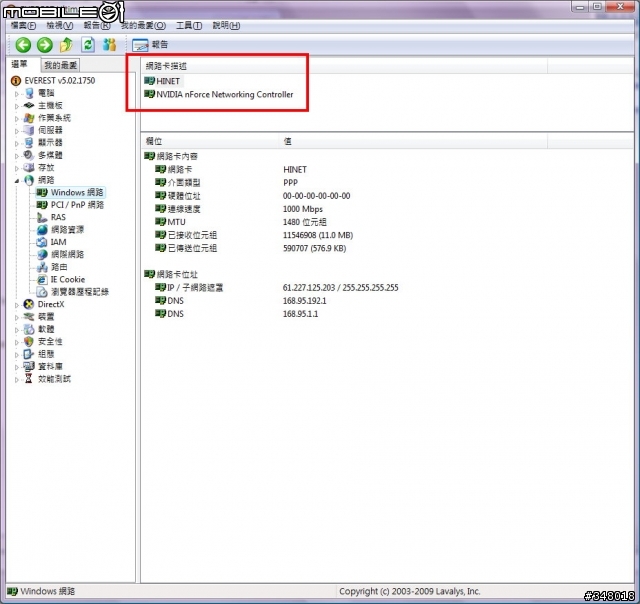
Task: Select 瀏覽器歷程記錄 tree item
Action: click(80, 292)
